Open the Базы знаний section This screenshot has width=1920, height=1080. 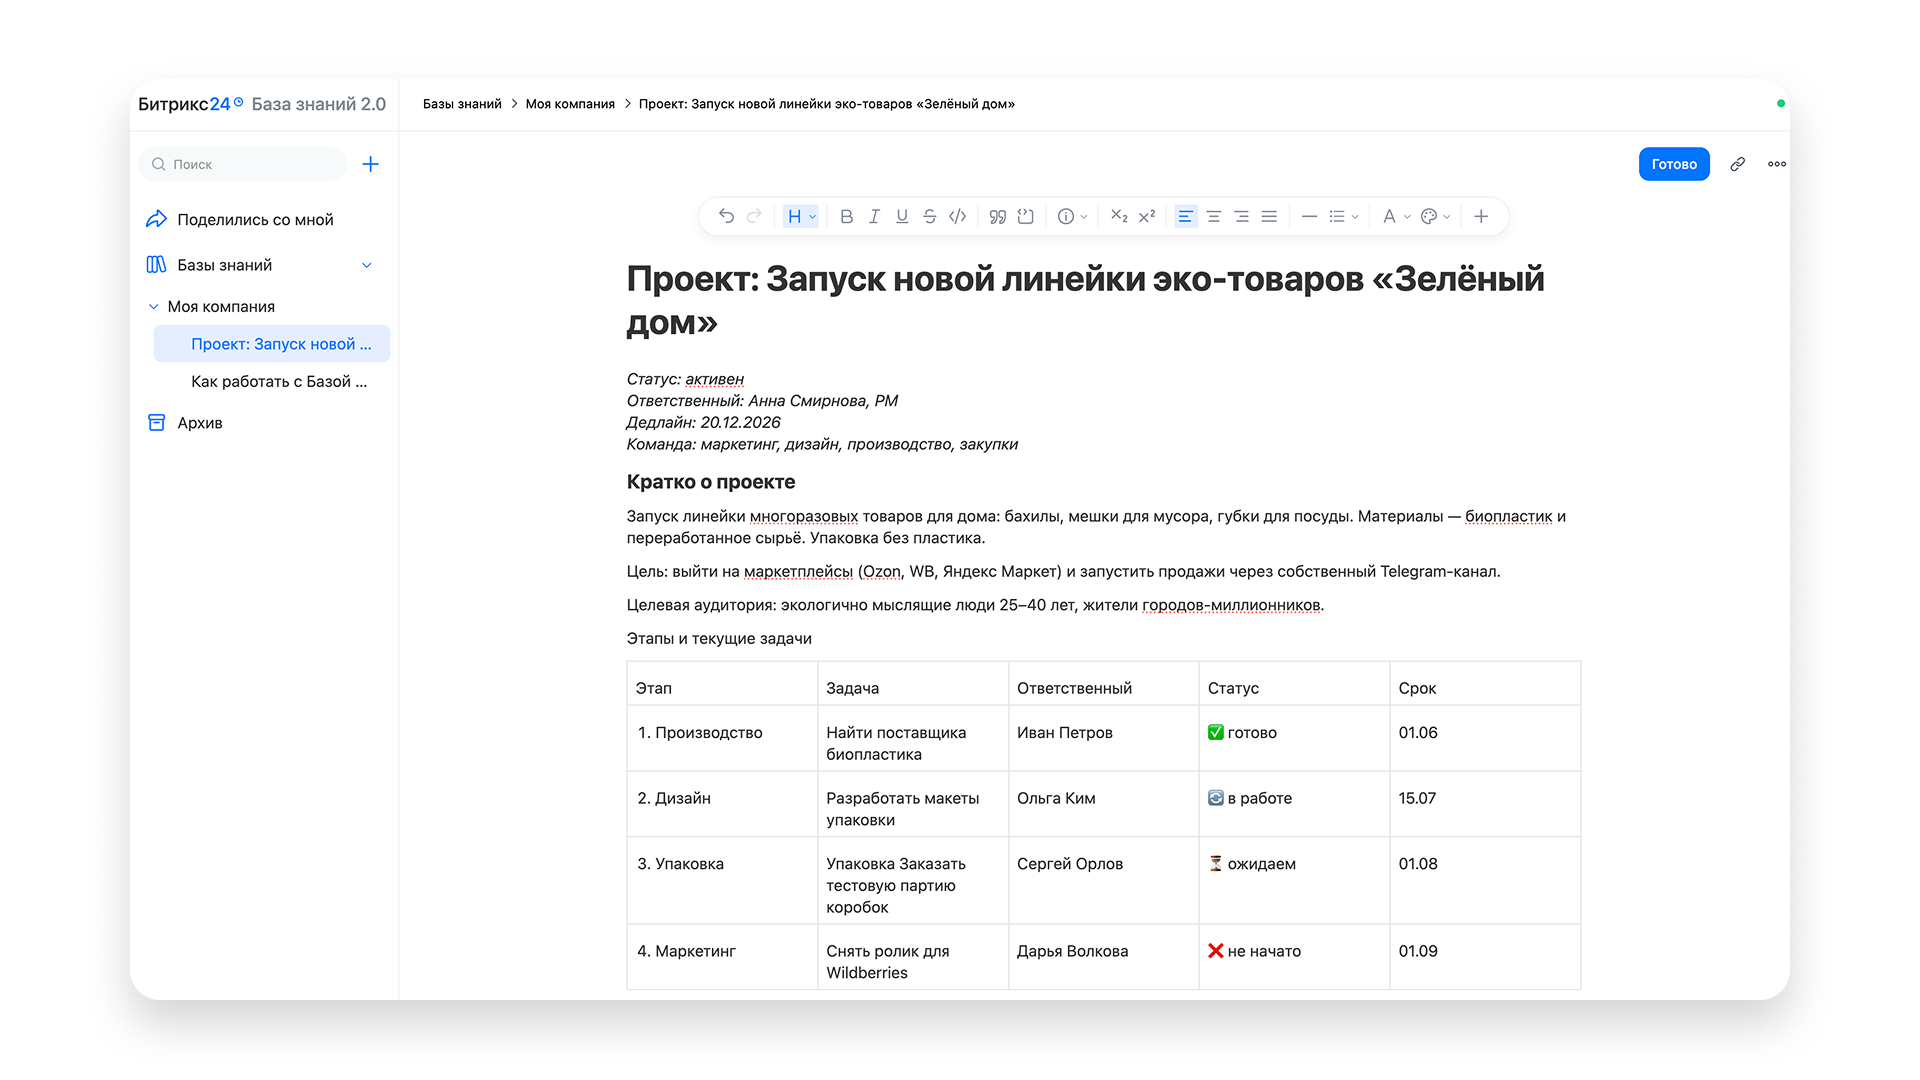(225, 265)
